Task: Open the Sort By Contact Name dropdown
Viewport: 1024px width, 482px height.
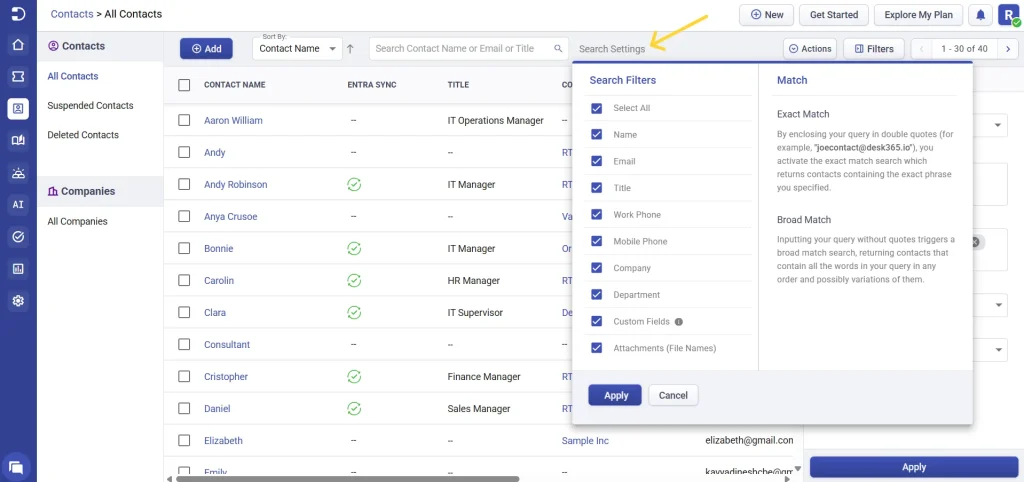Action: tap(297, 48)
